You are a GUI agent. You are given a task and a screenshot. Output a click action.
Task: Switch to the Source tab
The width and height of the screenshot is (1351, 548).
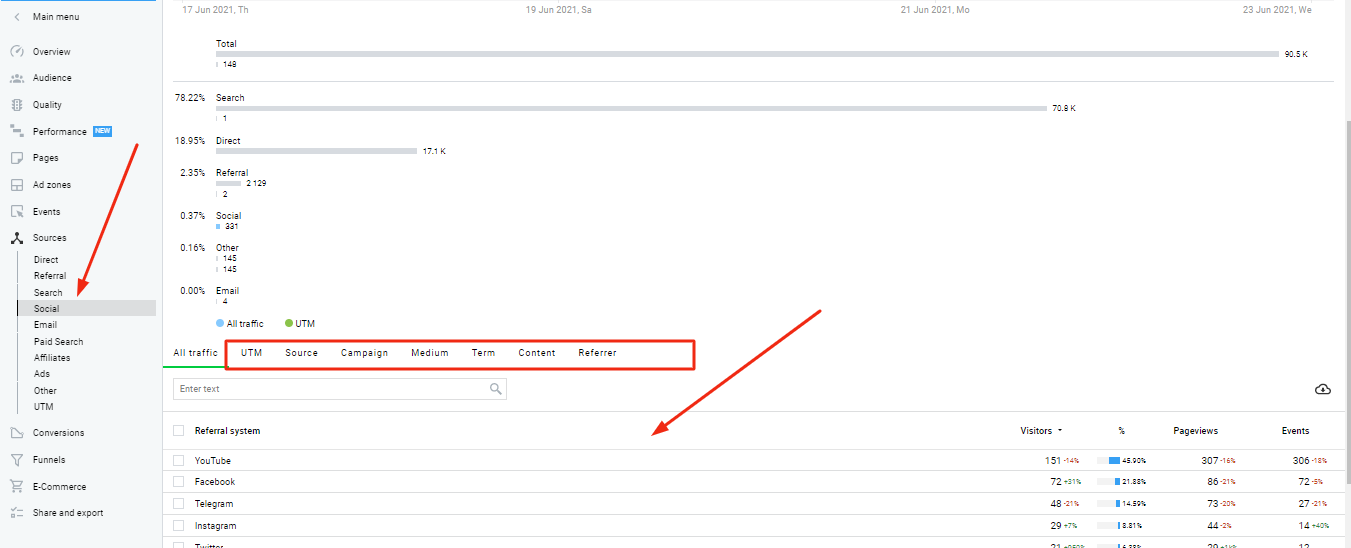pos(301,353)
